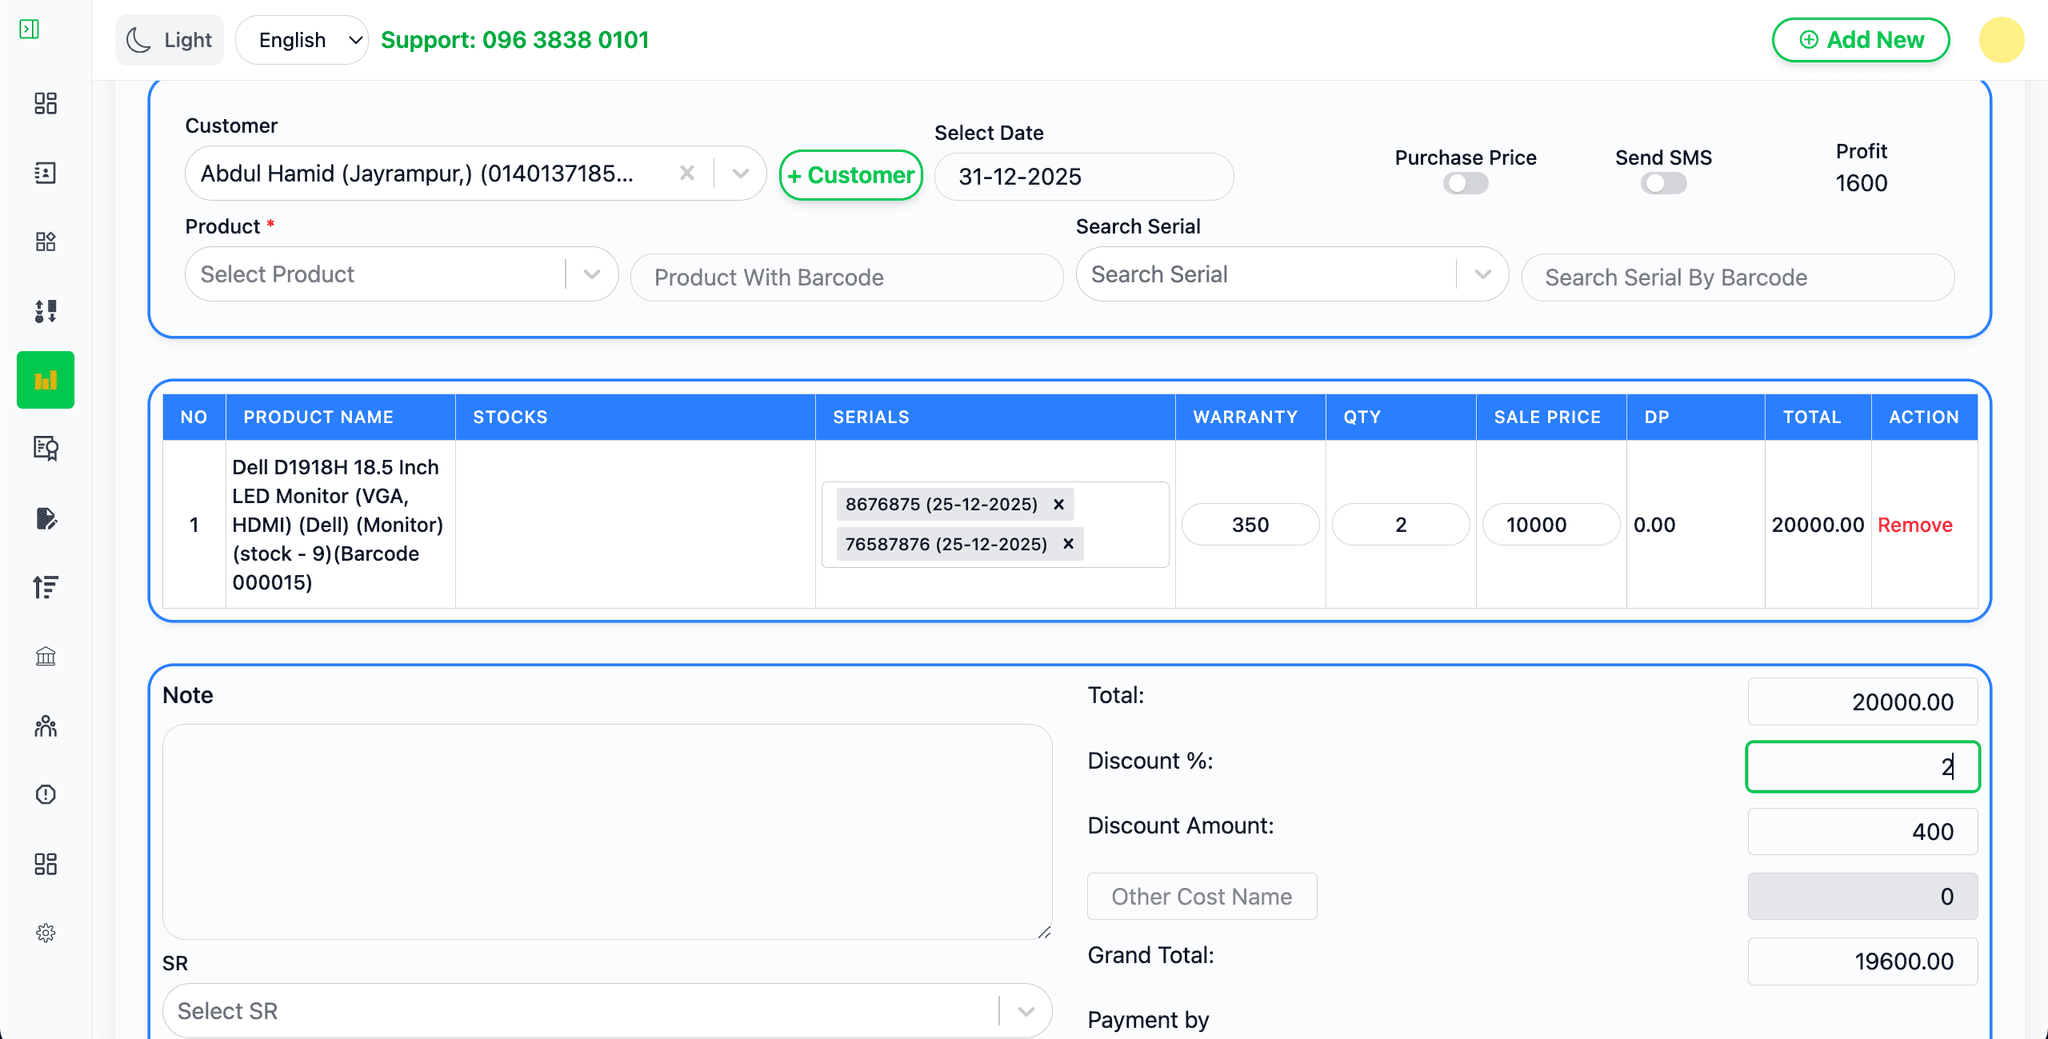
Task: Remove serial 8676875 tag
Action: point(1058,504)
